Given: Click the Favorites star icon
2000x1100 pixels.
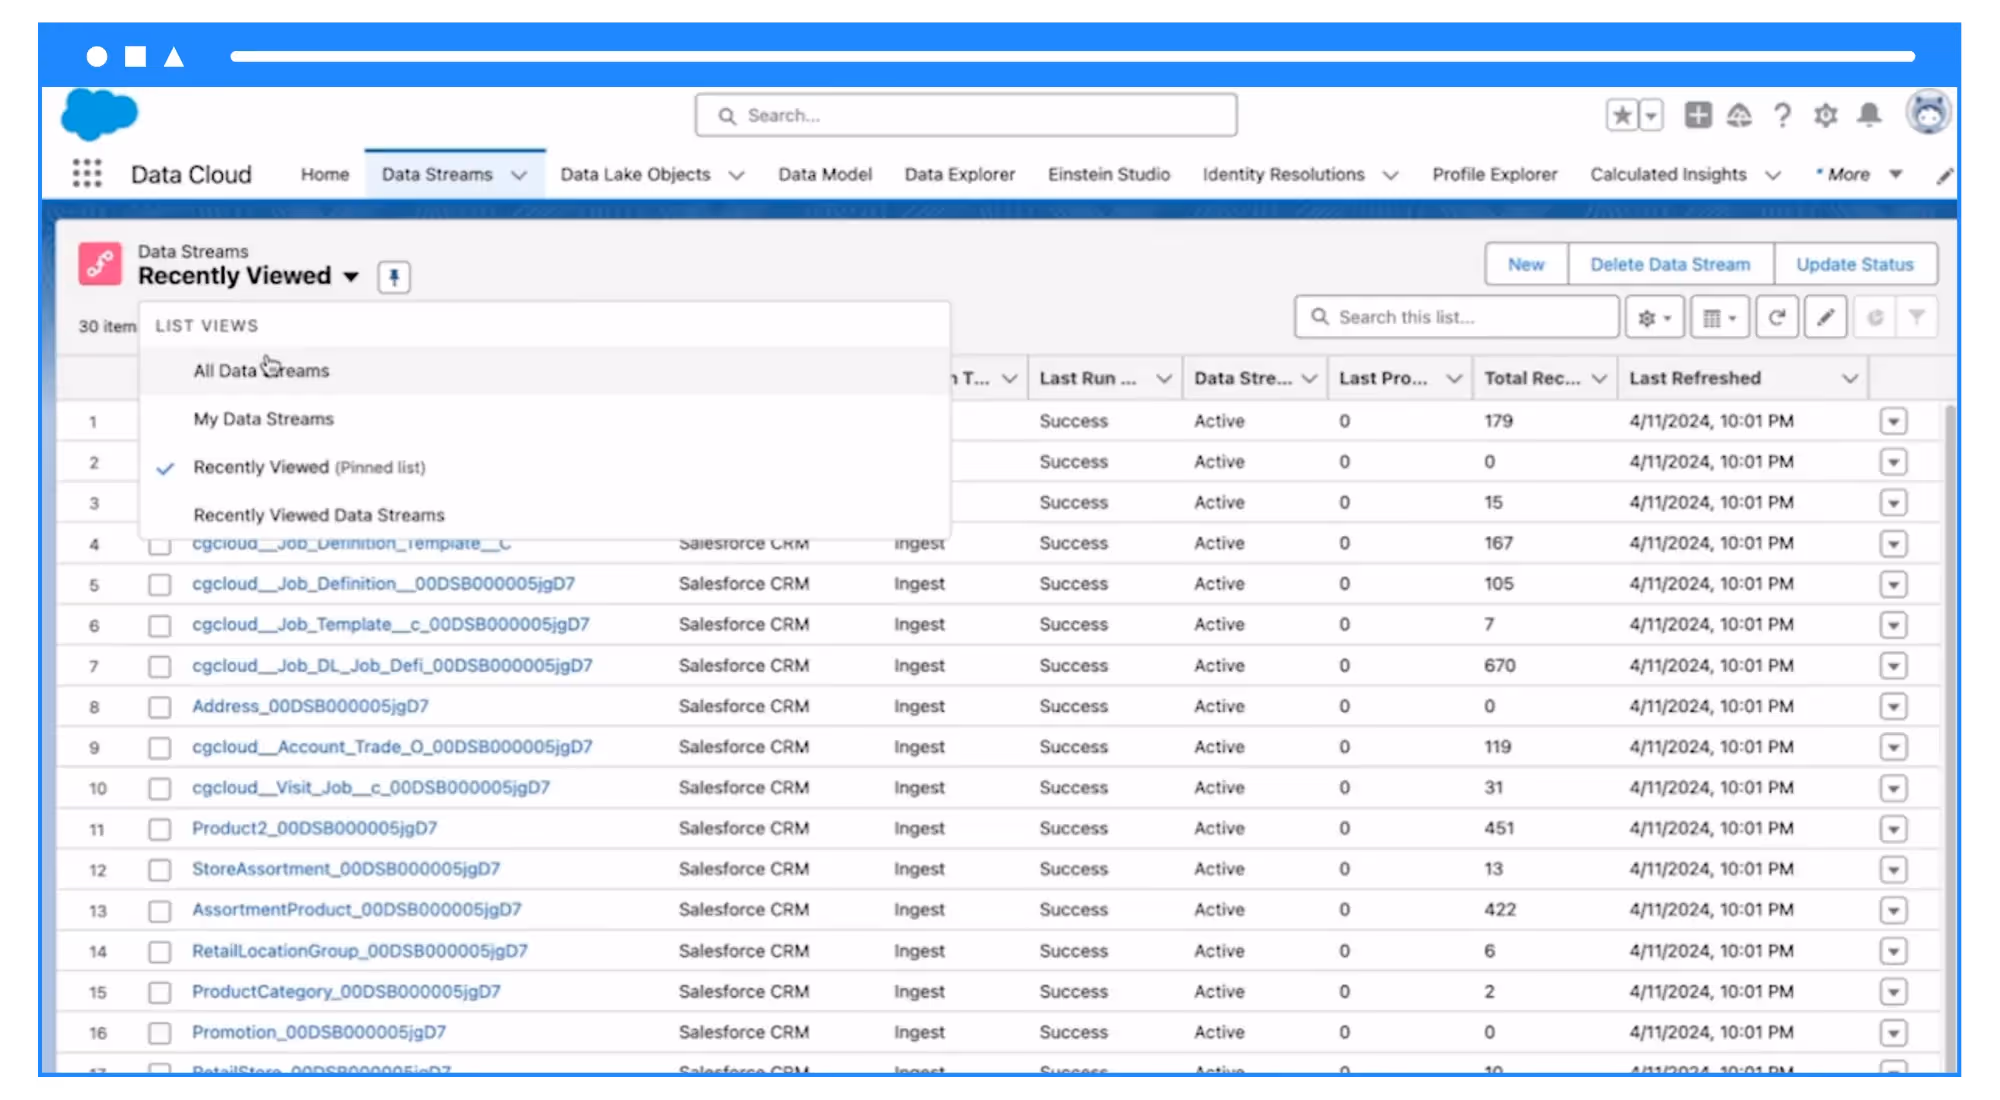Looking at the screenshot, I should point(1622,116).
